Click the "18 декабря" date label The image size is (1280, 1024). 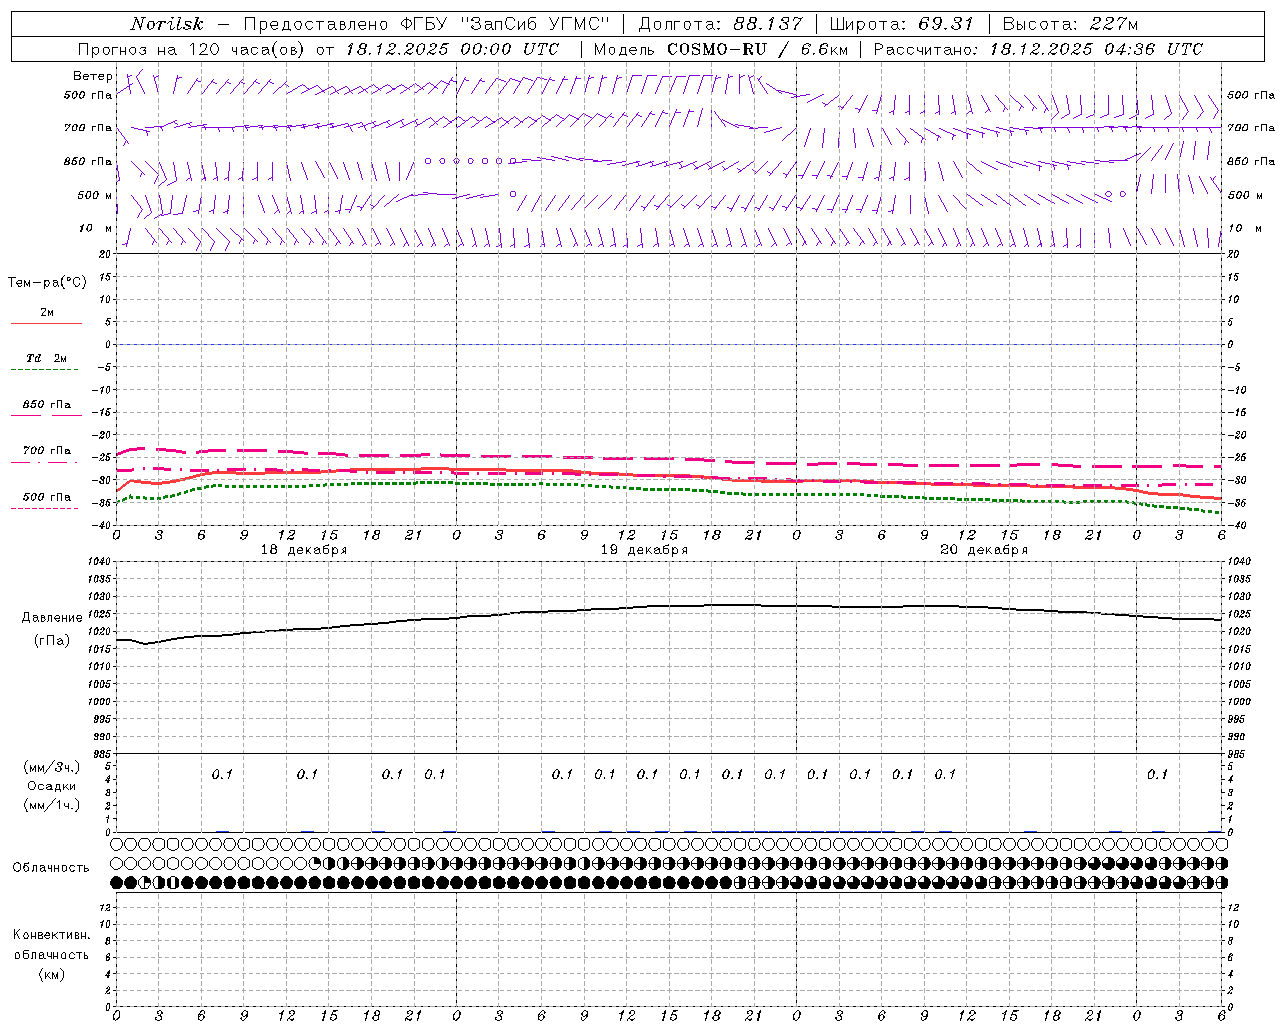[304, 550]
